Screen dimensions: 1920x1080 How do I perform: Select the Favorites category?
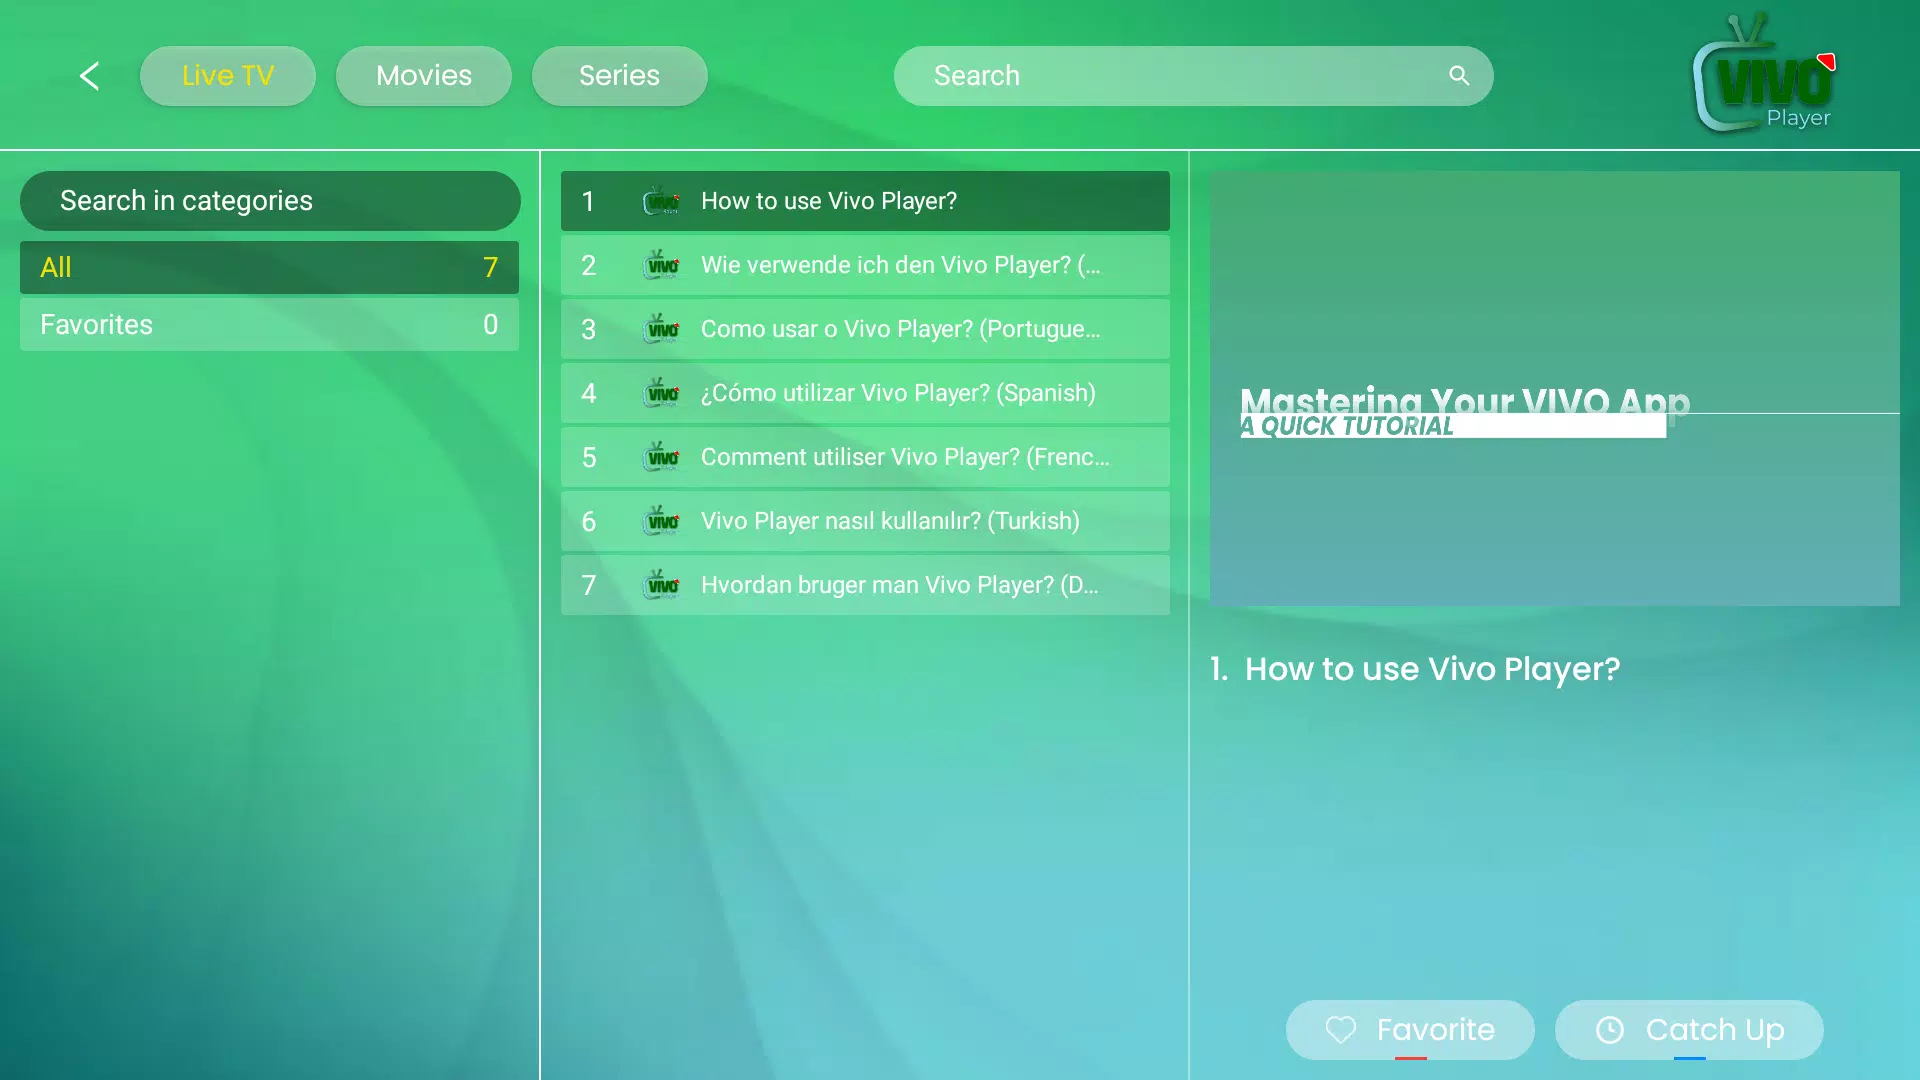coord(269,324)
